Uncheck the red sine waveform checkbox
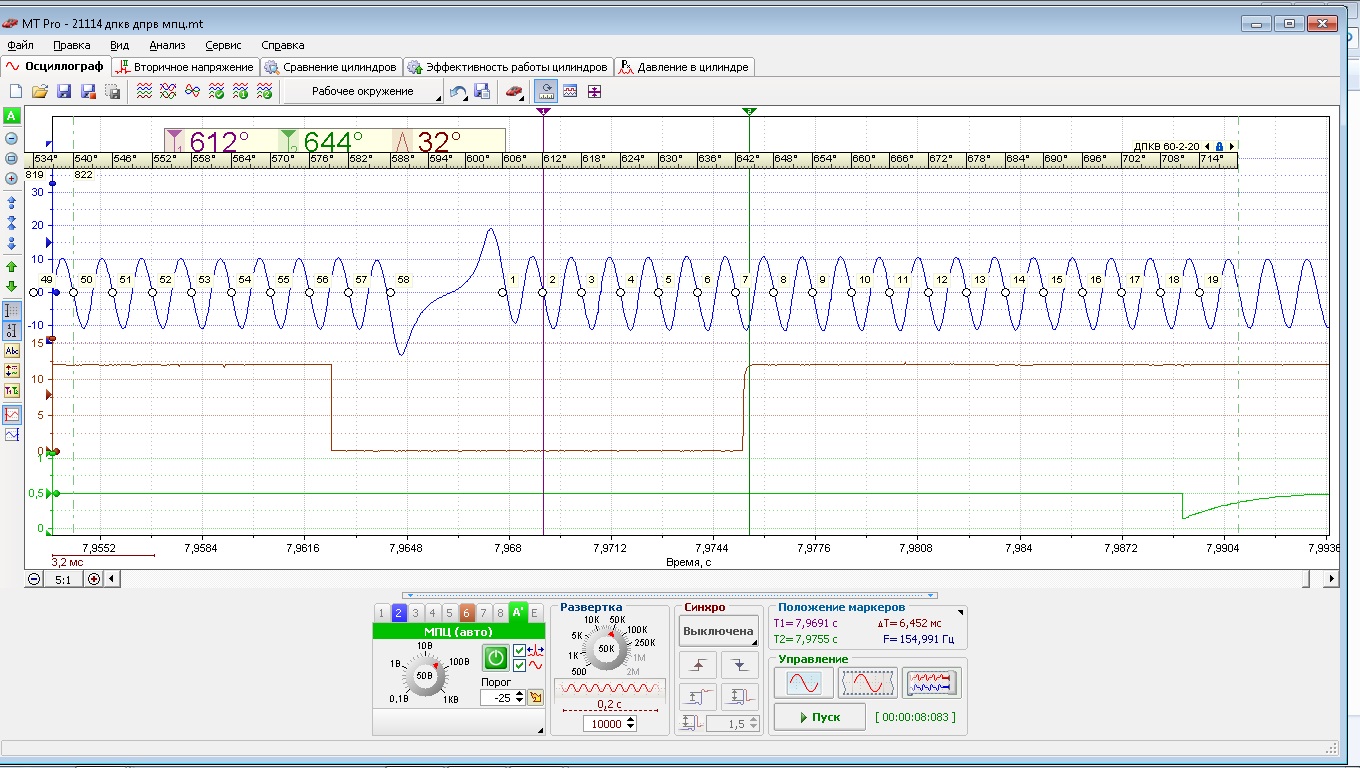This screenshot has height=768, width=1360. click(x=519, y=665)
